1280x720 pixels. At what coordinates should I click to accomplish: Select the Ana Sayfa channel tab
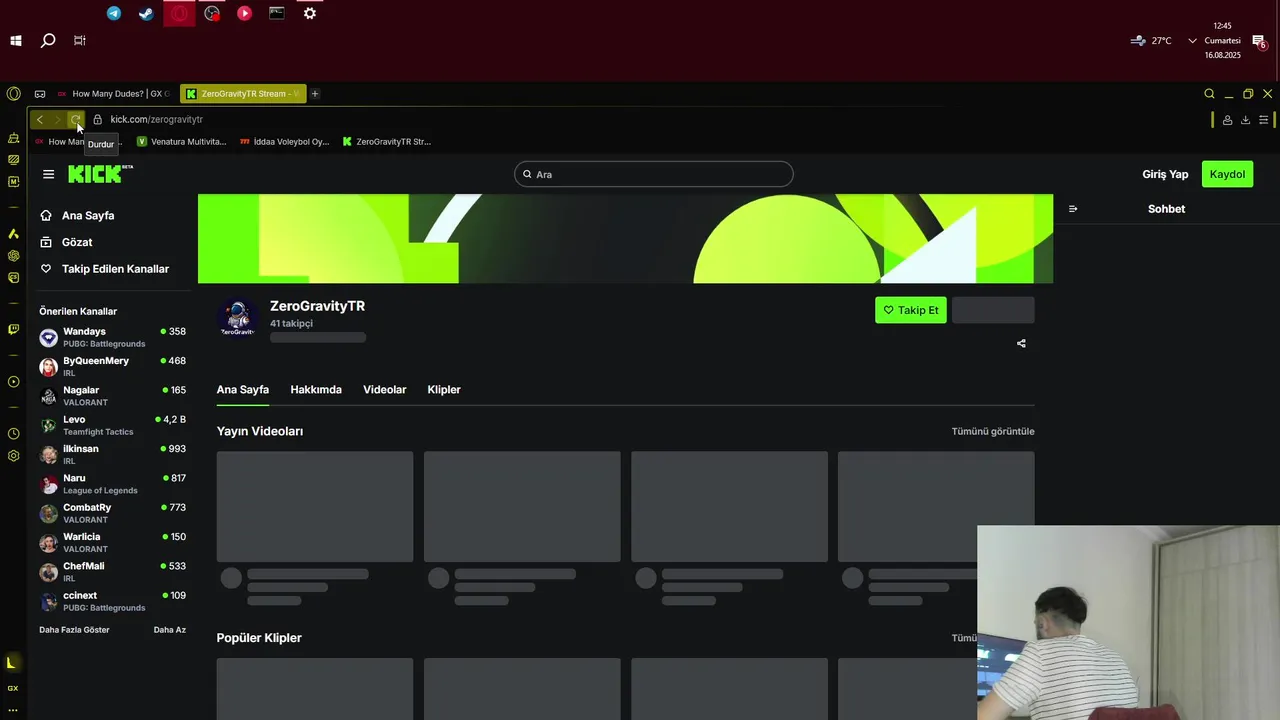[243, 390]
